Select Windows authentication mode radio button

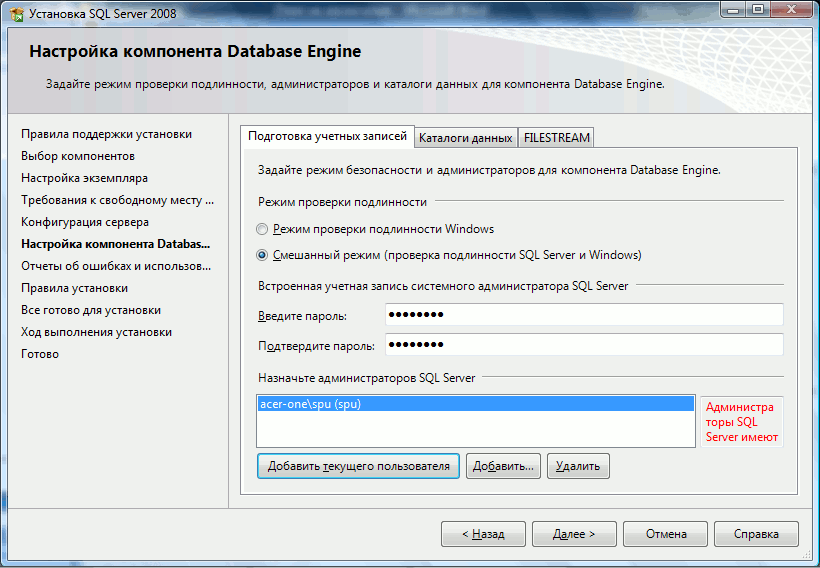click(262, 229)
